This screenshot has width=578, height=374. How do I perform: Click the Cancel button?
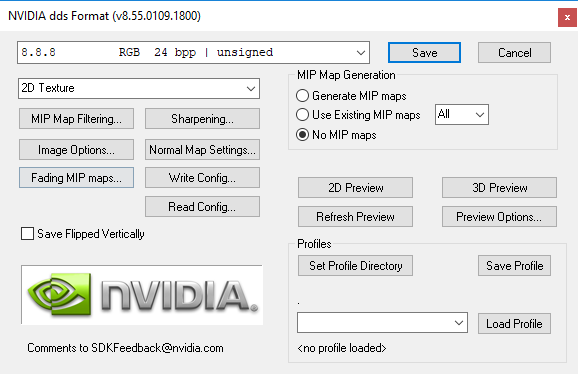point(515,53)
